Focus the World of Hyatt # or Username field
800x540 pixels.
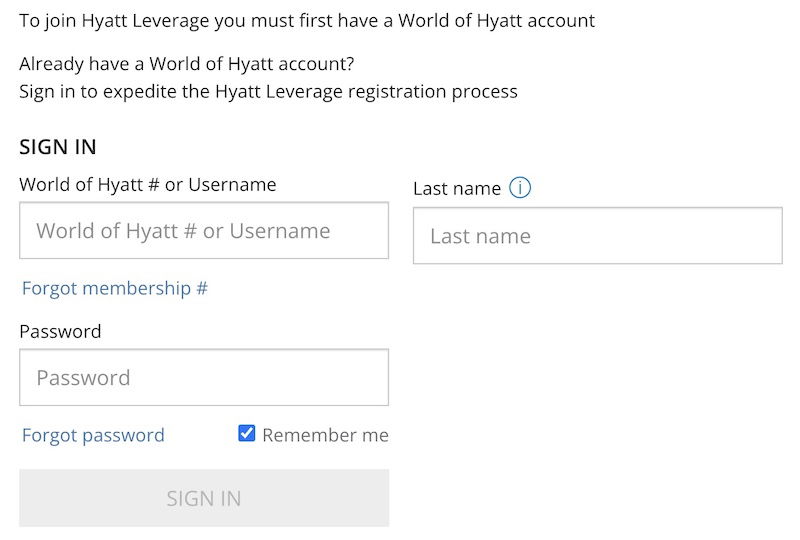204,230
